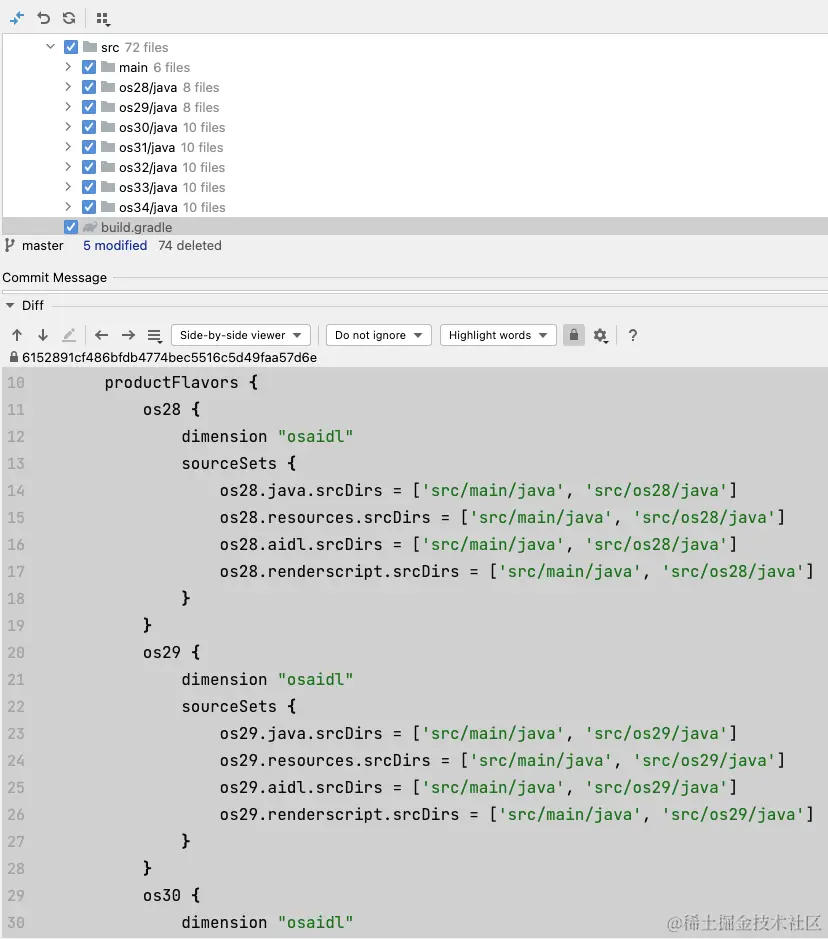The width and height of the screenshot is (828, 939).
Task: Click line 17 os28.renderscript.srcDirs code
Action: pyautogui.click(x=516, y=571)
